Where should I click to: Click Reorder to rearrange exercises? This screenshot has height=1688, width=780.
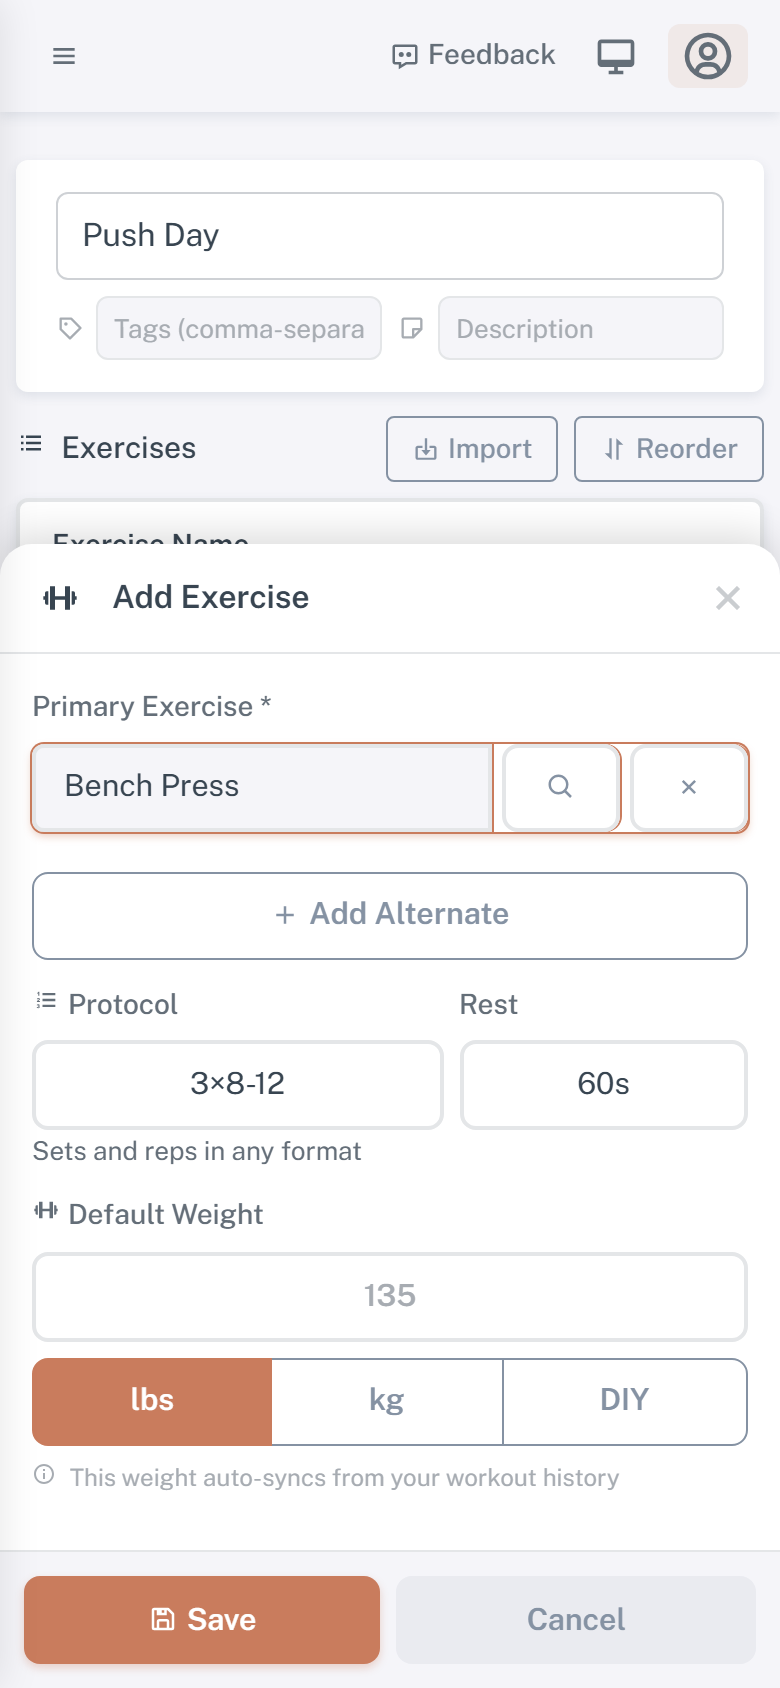[668, 448]
